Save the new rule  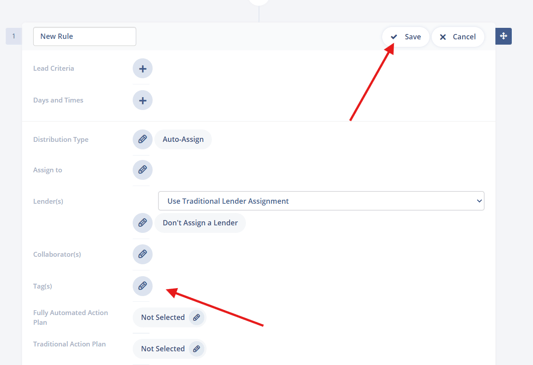[406, 37]
